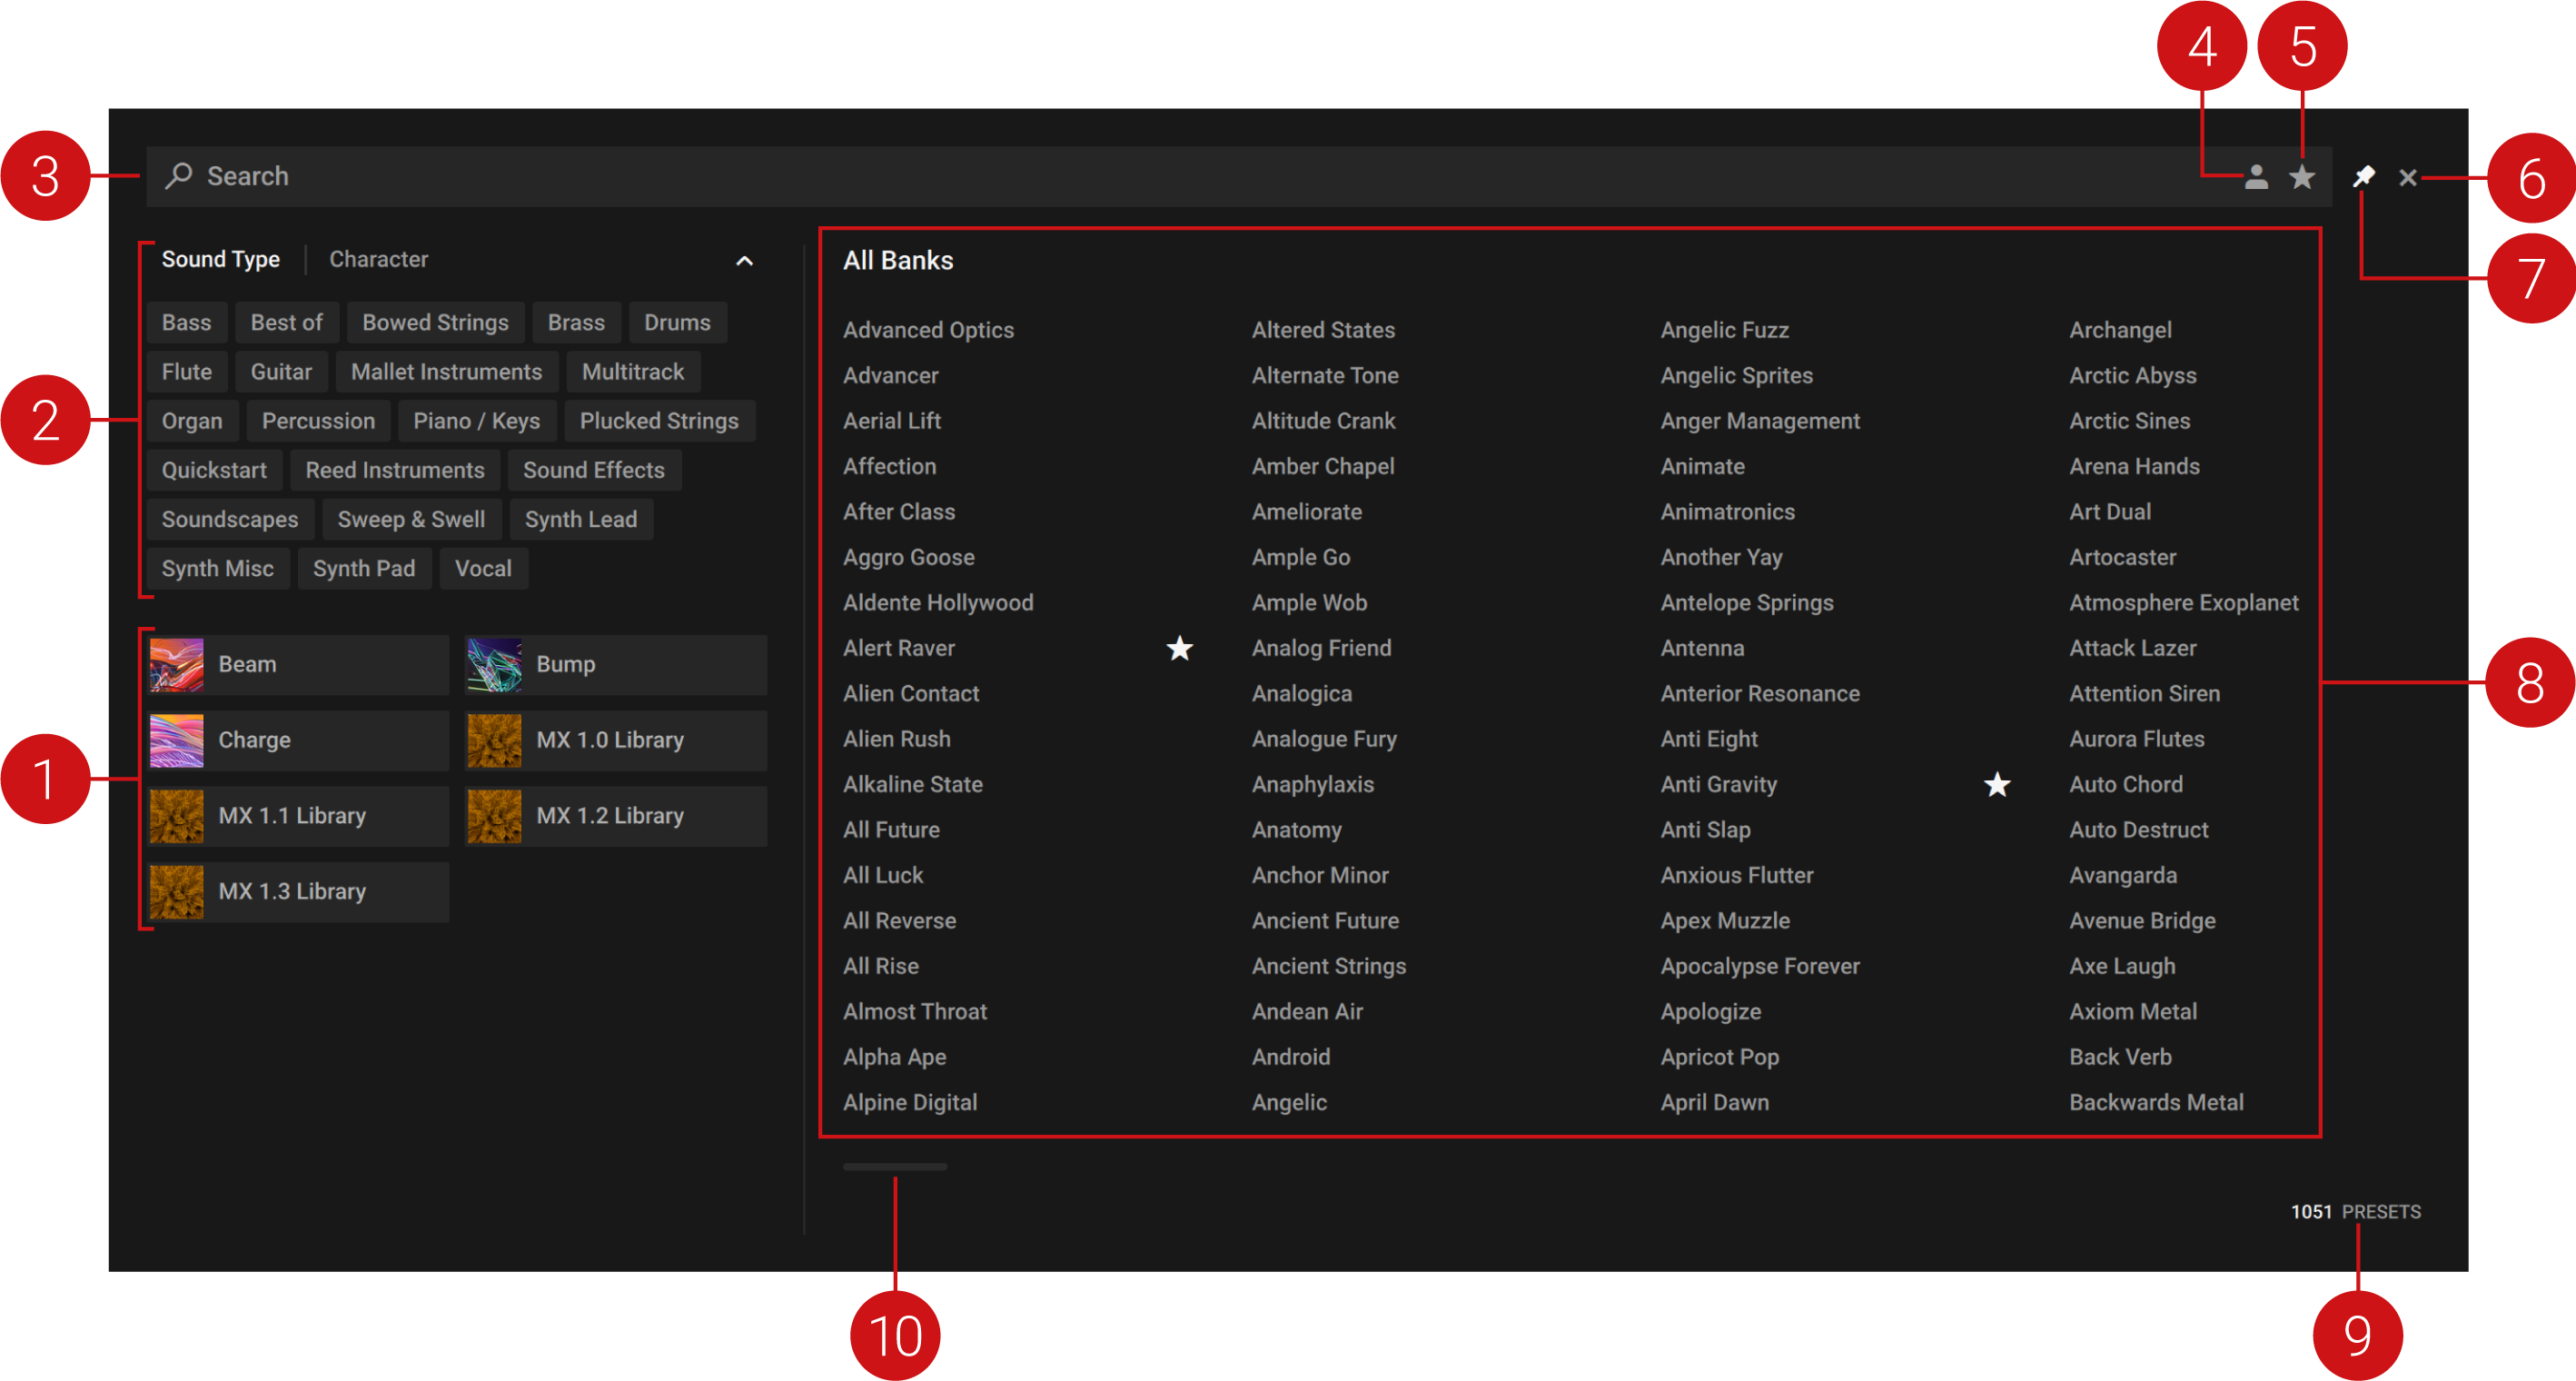Click the horizontal results scrollbar
Screen dimensions: 2576x1381
[894, 1166]
